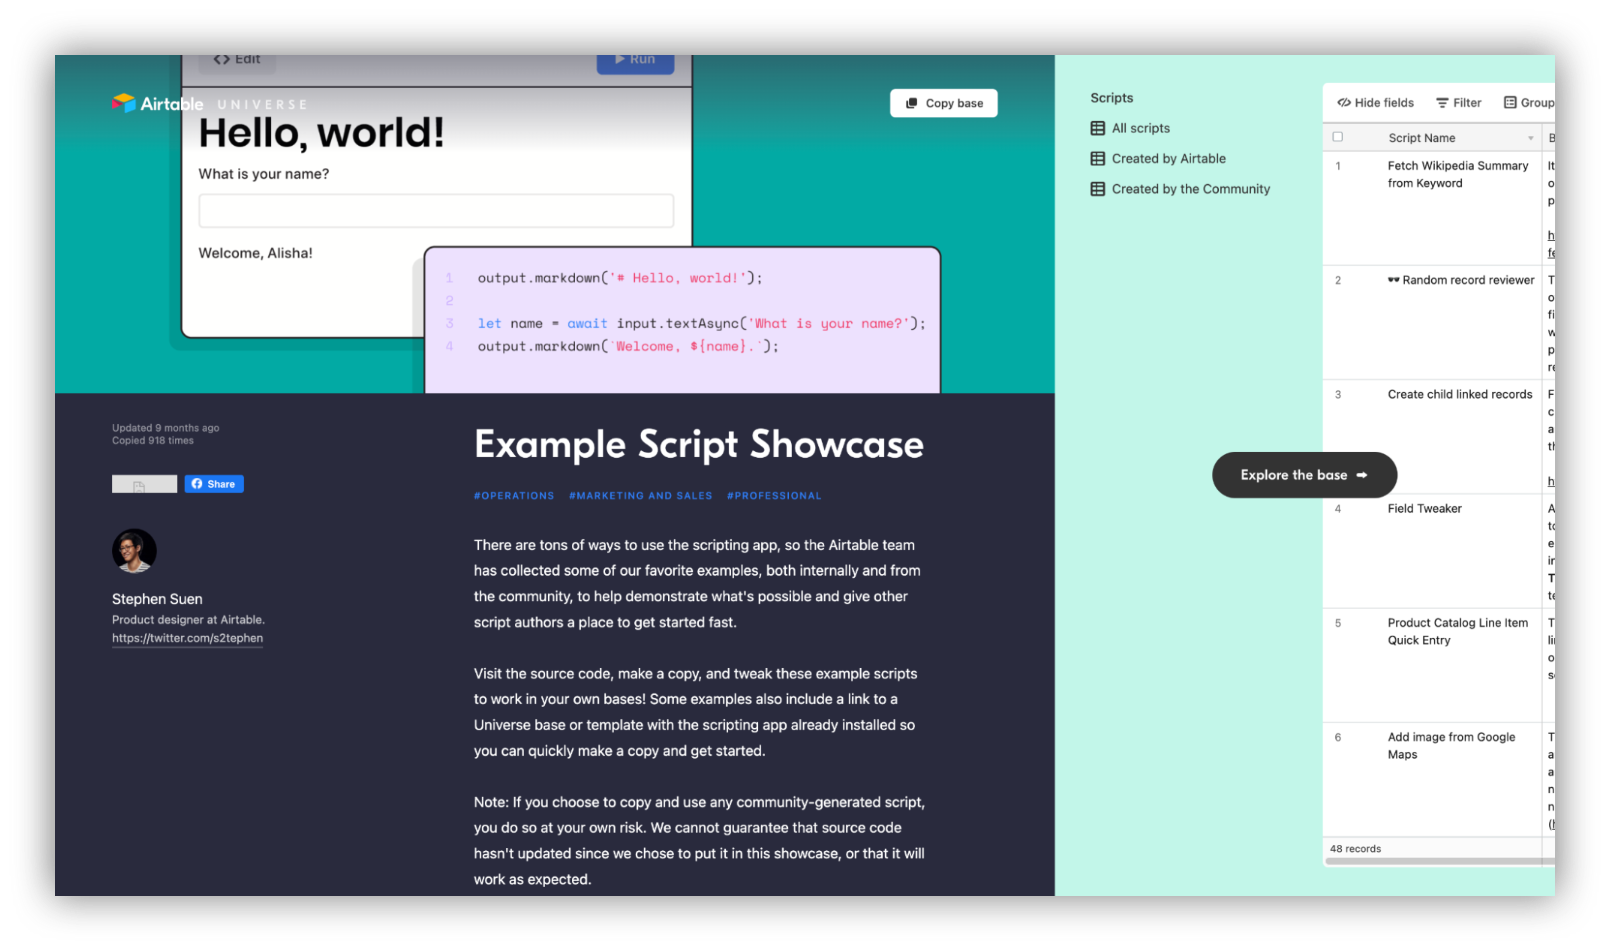Select Random record reviewer row
Screen dimensions: 1610x951
point(1438,322)
